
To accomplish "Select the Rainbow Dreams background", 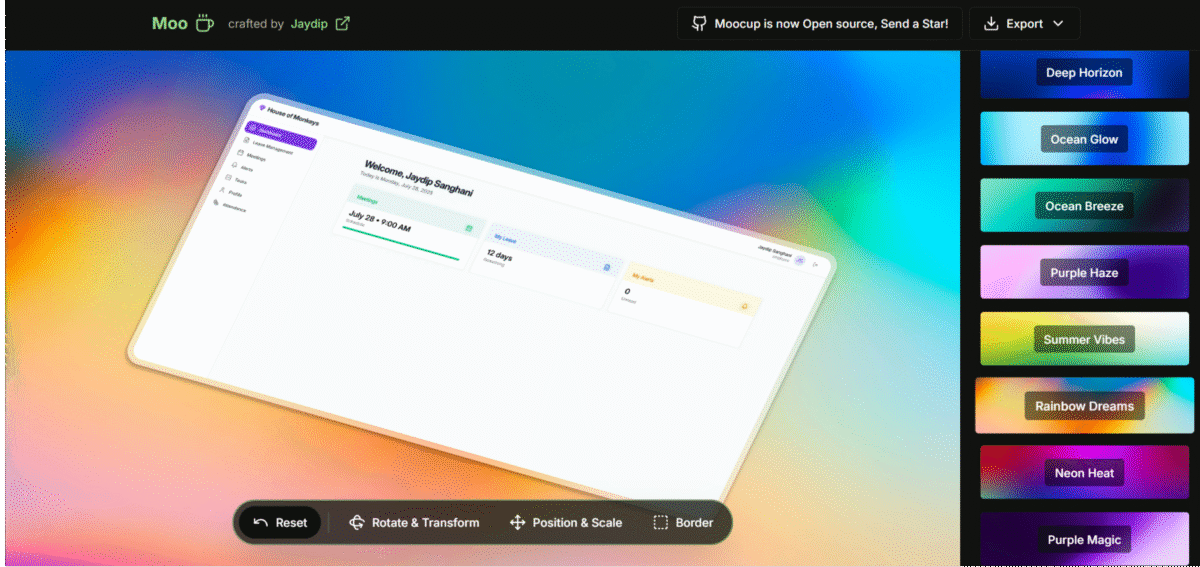I will [1085, 405].
